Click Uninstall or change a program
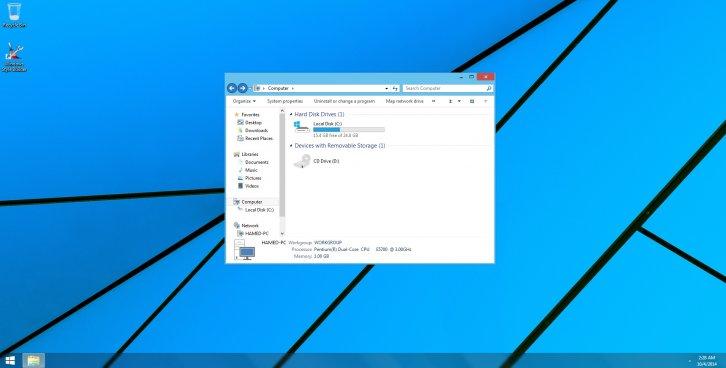Screen dimensions: 726x368 [344, 101]
